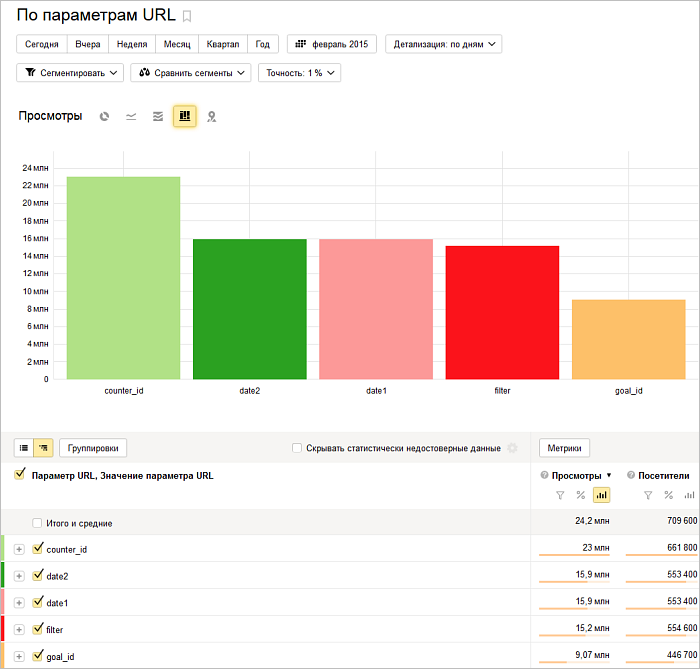
Task: Click the 554 600 visitors value
Action: [682, 628]
